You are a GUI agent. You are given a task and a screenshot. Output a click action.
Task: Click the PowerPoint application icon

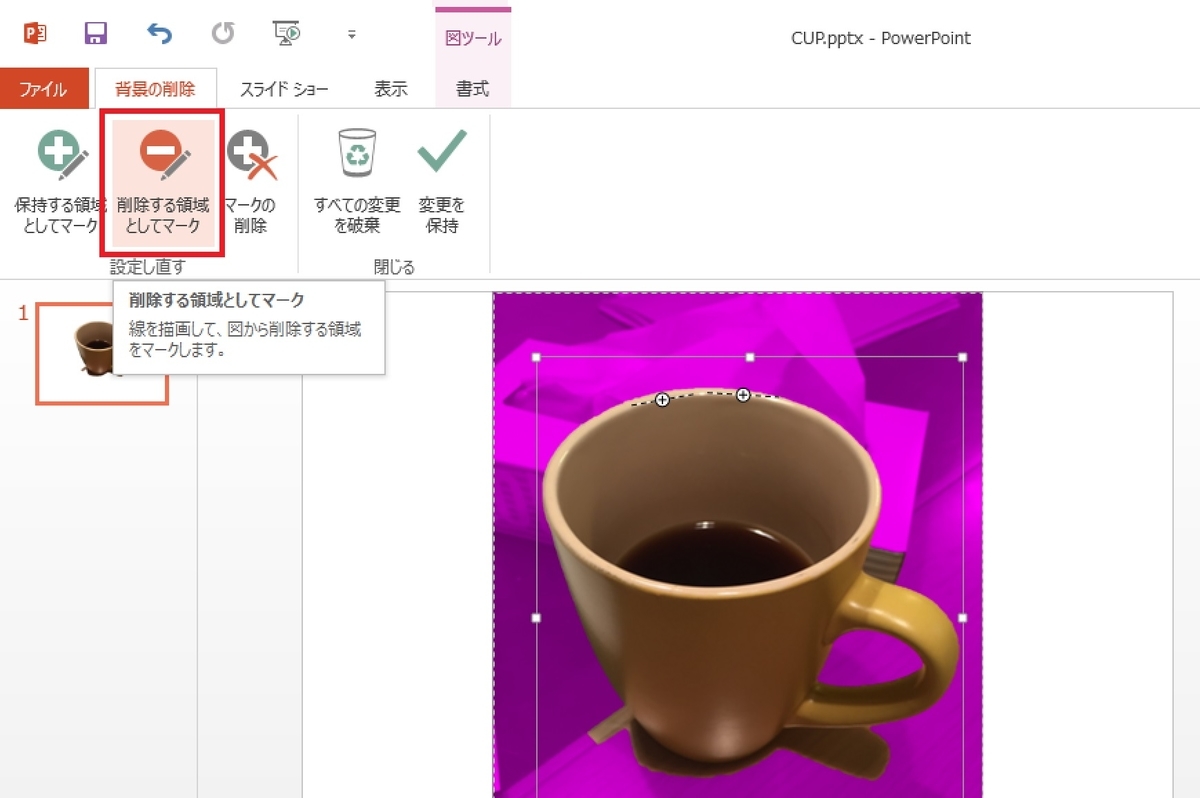(x=35, y=34)
